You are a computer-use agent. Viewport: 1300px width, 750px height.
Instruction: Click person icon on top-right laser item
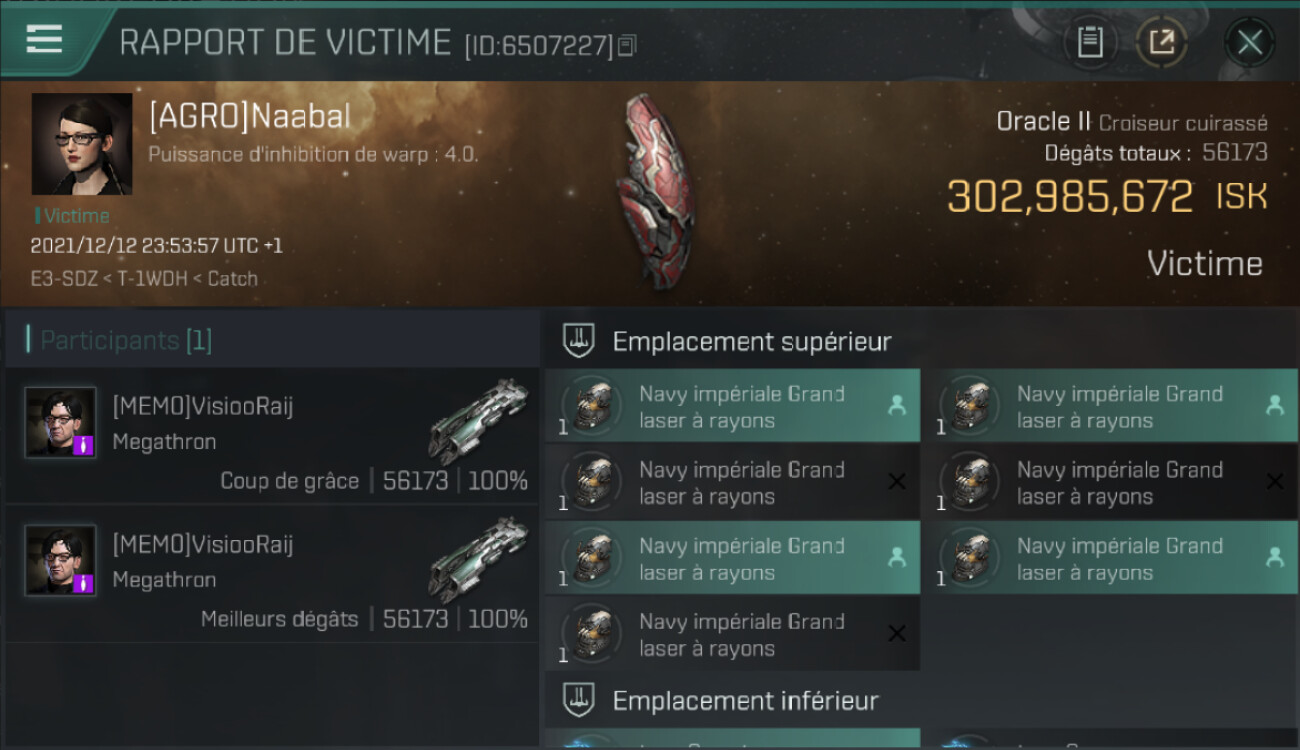[x=1275, y=405]
